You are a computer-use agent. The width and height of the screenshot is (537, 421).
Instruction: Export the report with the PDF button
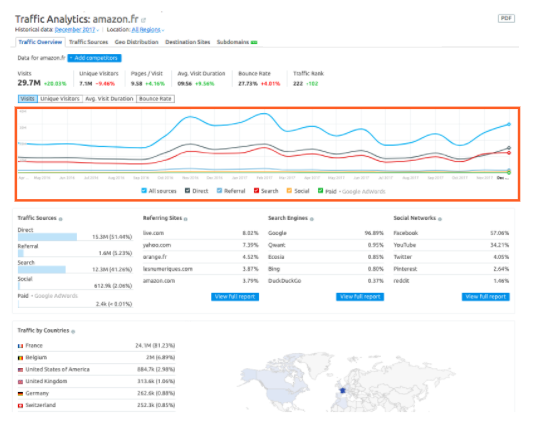coord(506,18)
